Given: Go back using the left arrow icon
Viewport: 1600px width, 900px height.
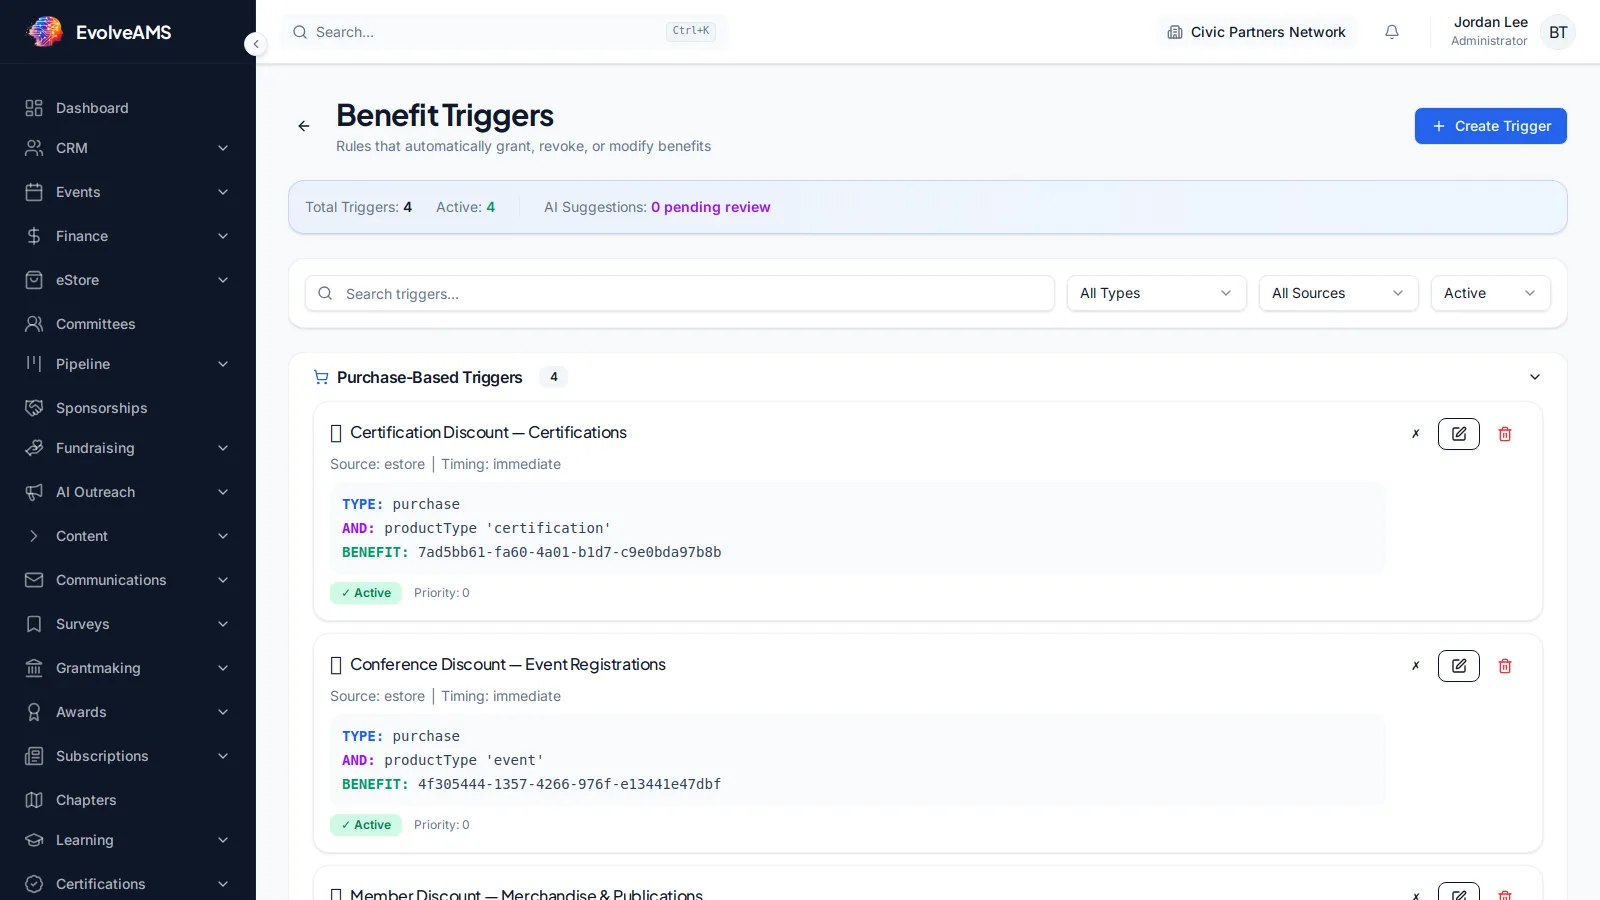Looking at the screenshot, I should tap(304, 126).
